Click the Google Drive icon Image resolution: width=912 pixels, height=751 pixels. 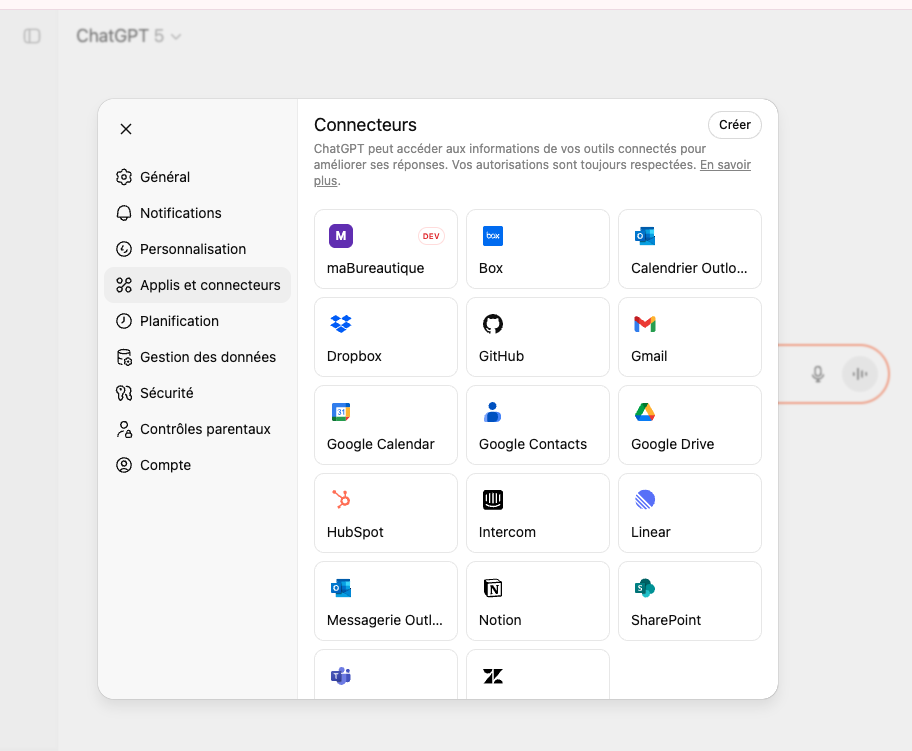(x=645, y=412)
